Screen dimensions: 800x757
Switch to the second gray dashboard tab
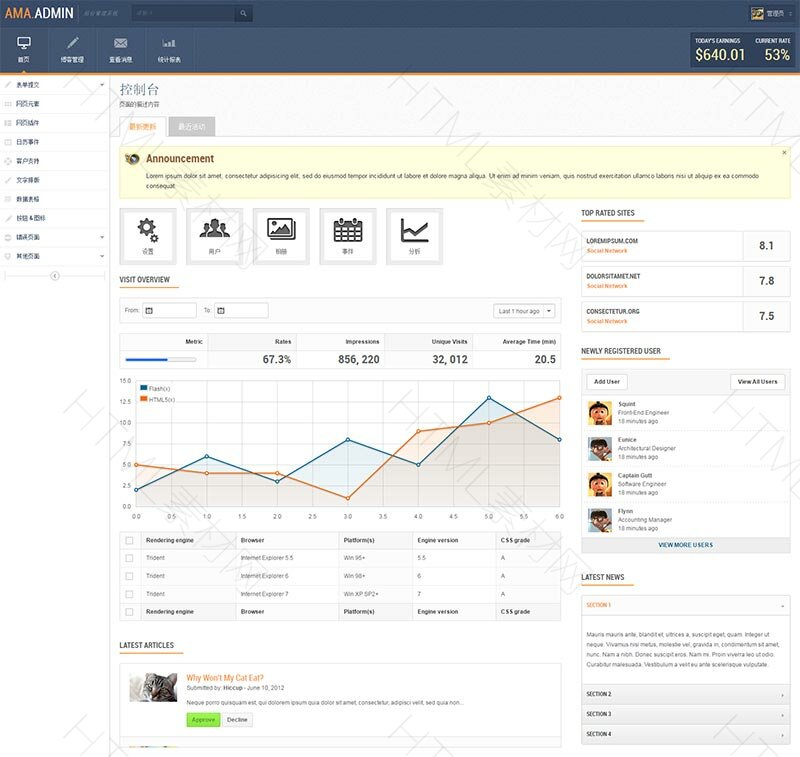(x=192, y=127)
